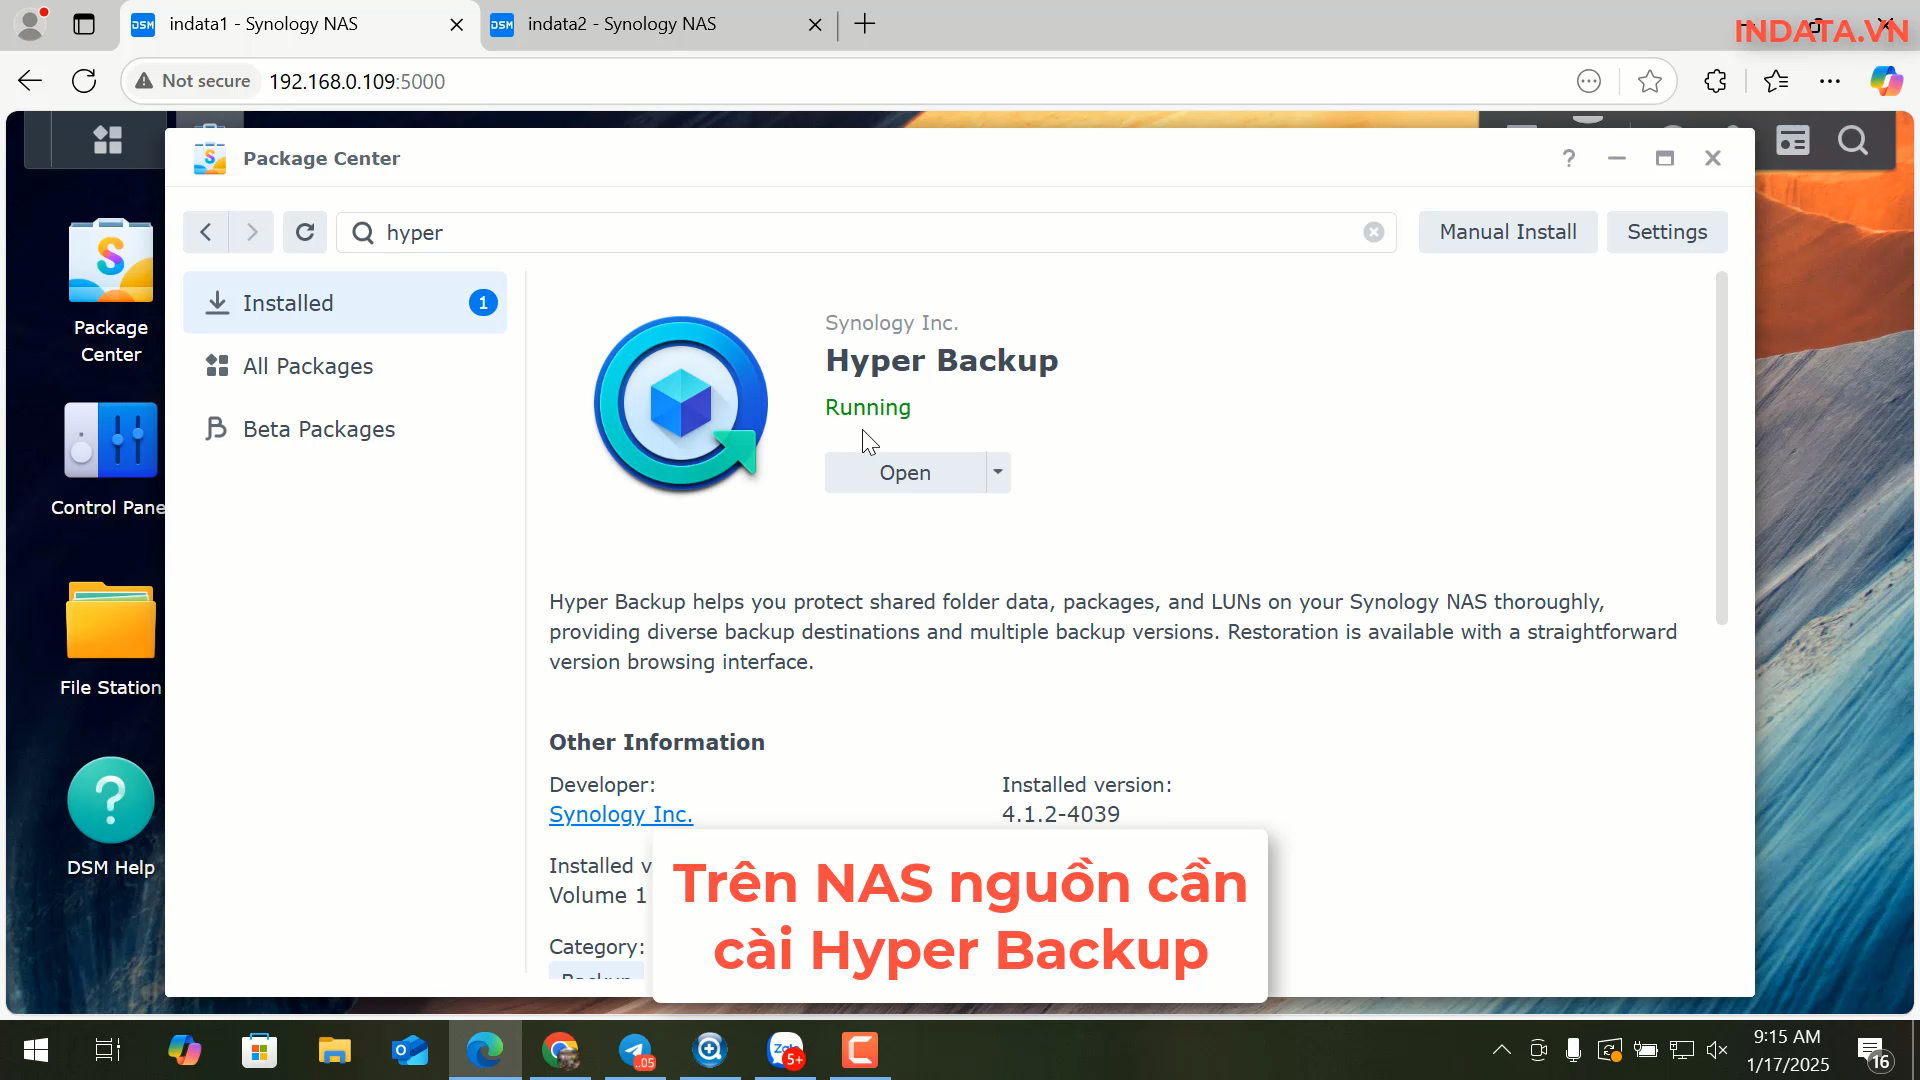Open browser profile avatar
1920x1080 pixels.
[31, 24]
